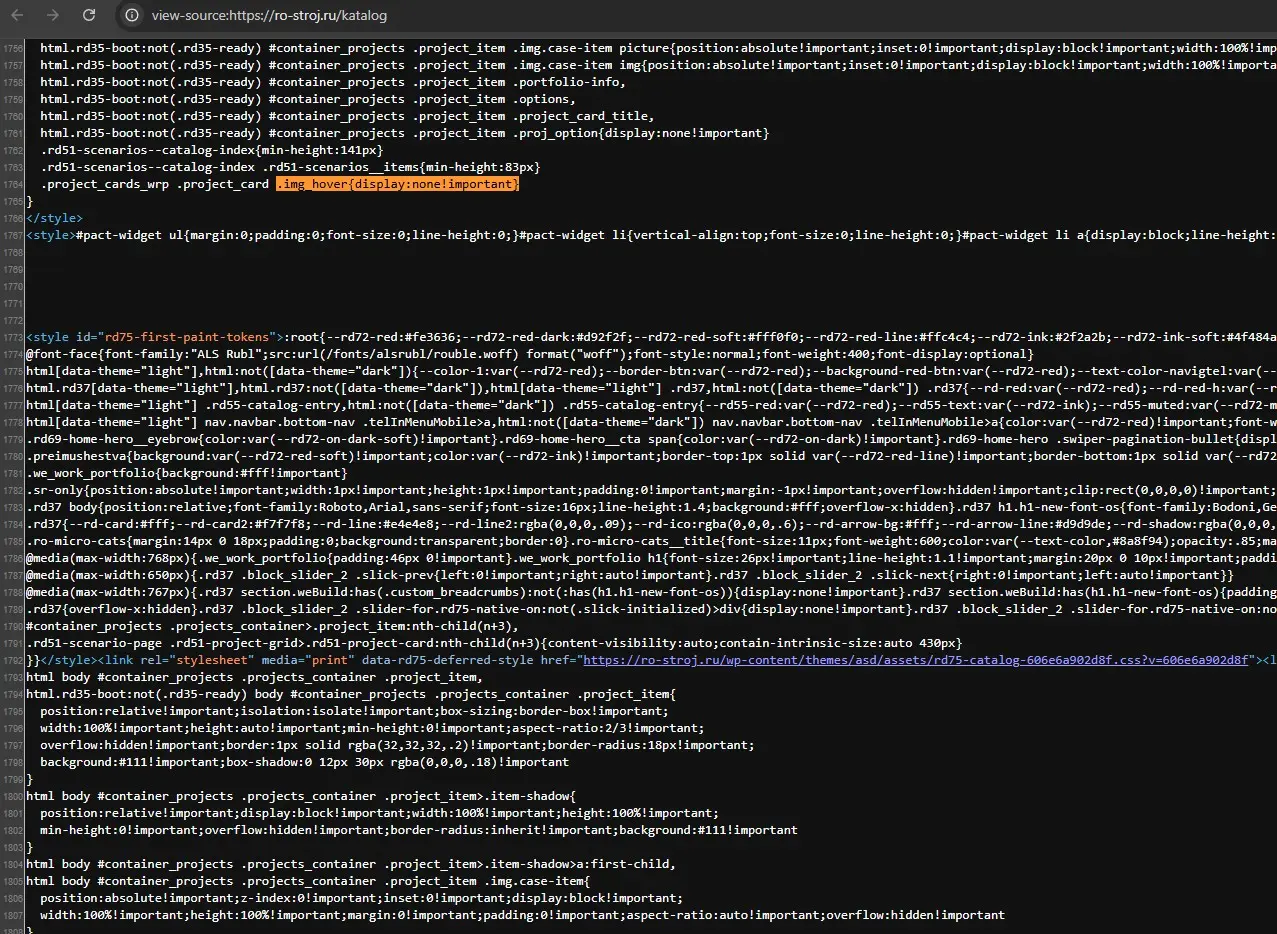View site information icon in address bar
Screen dimensions: 1277x934
pyautogui.click(x=132, y=15)
